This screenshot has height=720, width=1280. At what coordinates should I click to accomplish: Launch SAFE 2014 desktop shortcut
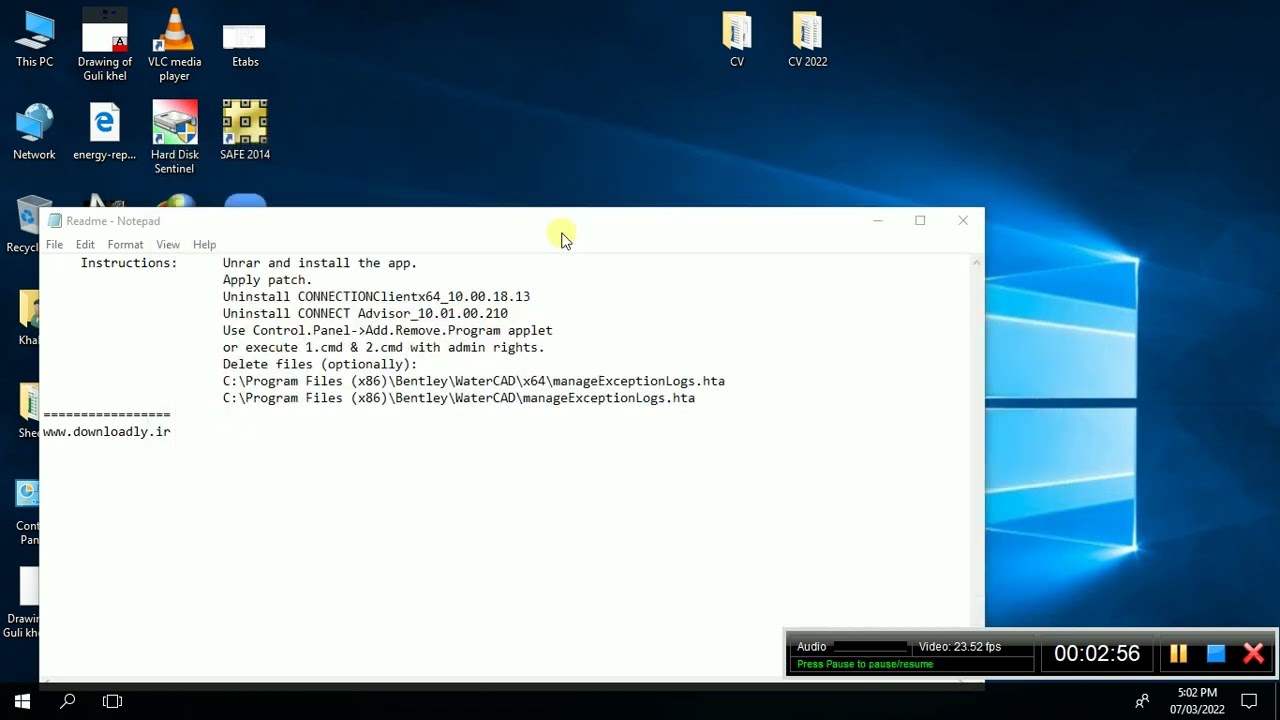[245, 131]
